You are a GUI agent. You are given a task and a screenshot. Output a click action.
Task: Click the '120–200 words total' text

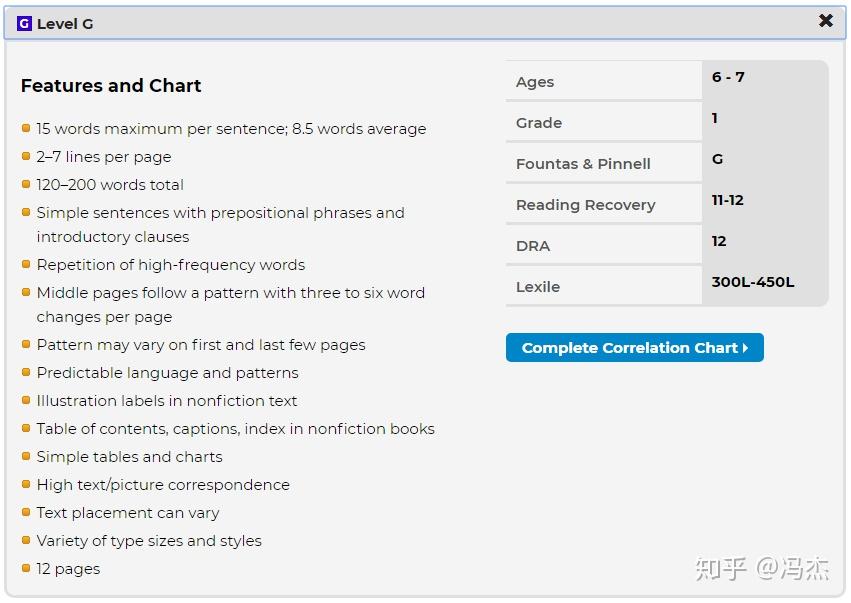110,185
